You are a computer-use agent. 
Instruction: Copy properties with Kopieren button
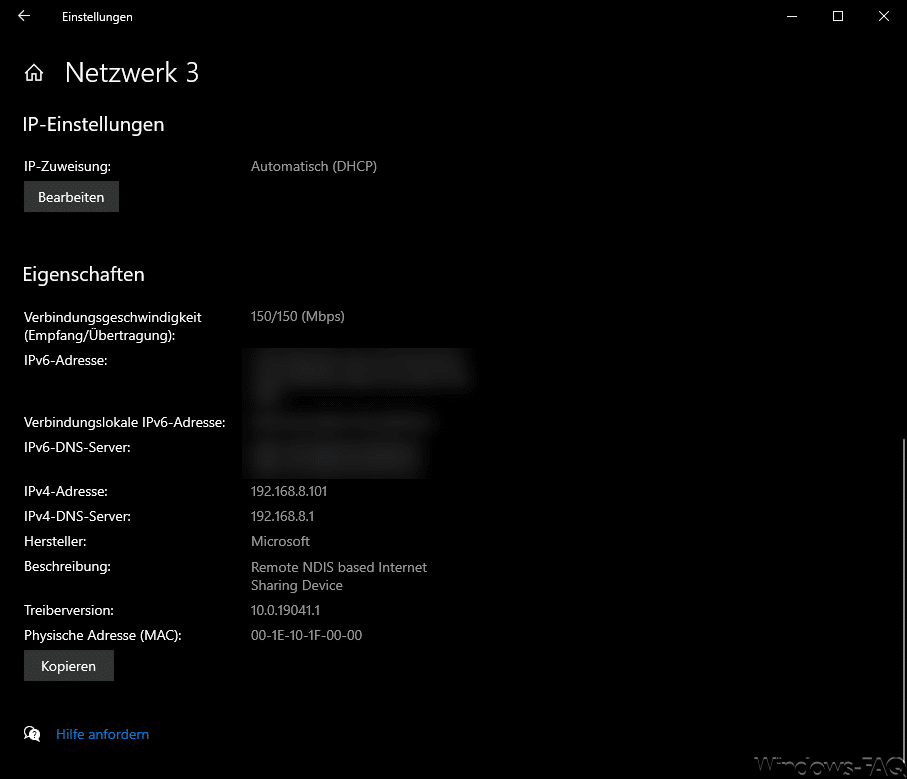click(x=69, y=666)
